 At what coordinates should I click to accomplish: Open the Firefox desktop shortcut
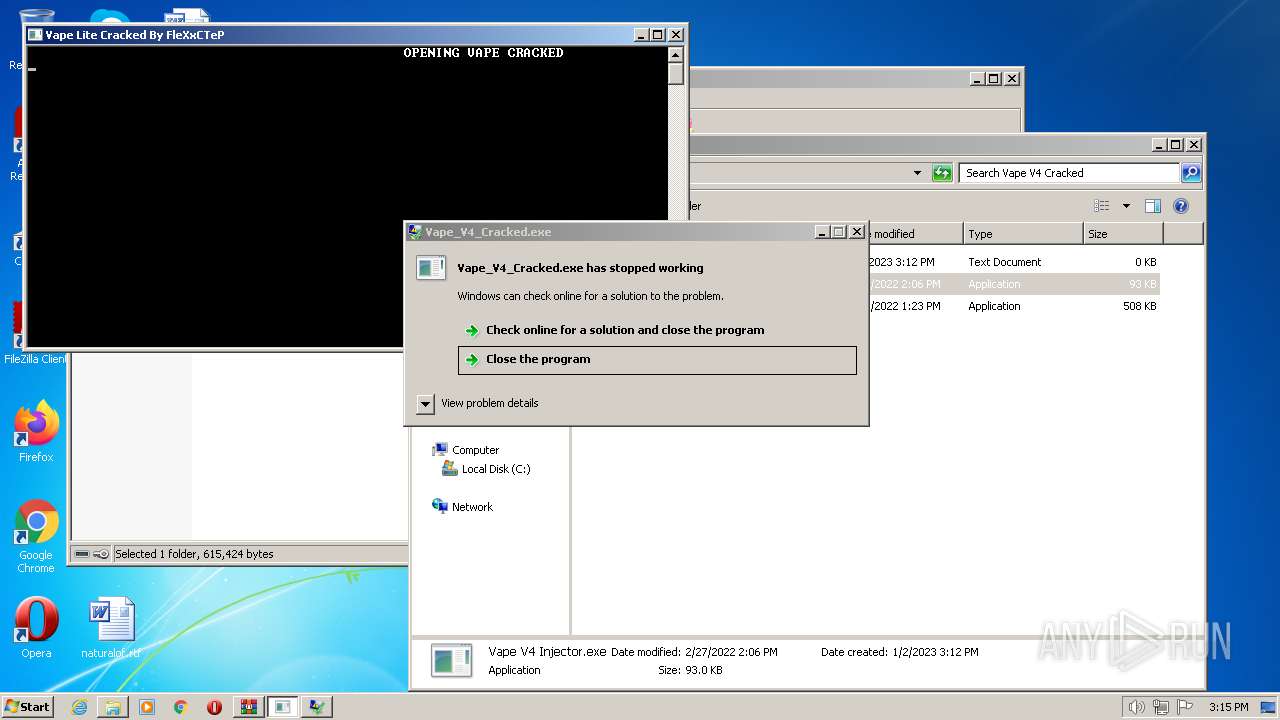[x=36, y=433]
